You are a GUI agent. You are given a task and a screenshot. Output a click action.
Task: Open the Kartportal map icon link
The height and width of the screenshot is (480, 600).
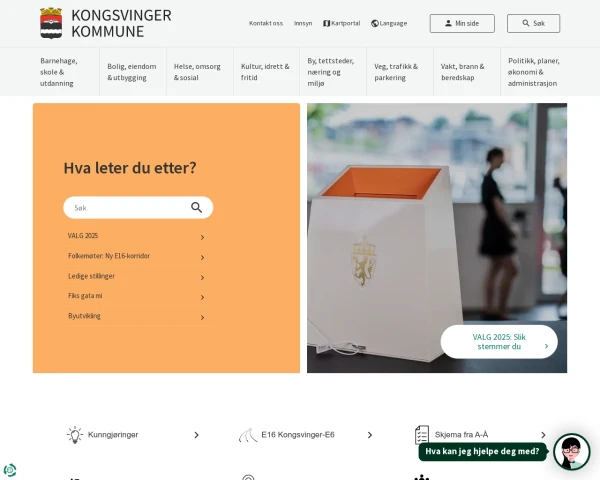point(326,23)
